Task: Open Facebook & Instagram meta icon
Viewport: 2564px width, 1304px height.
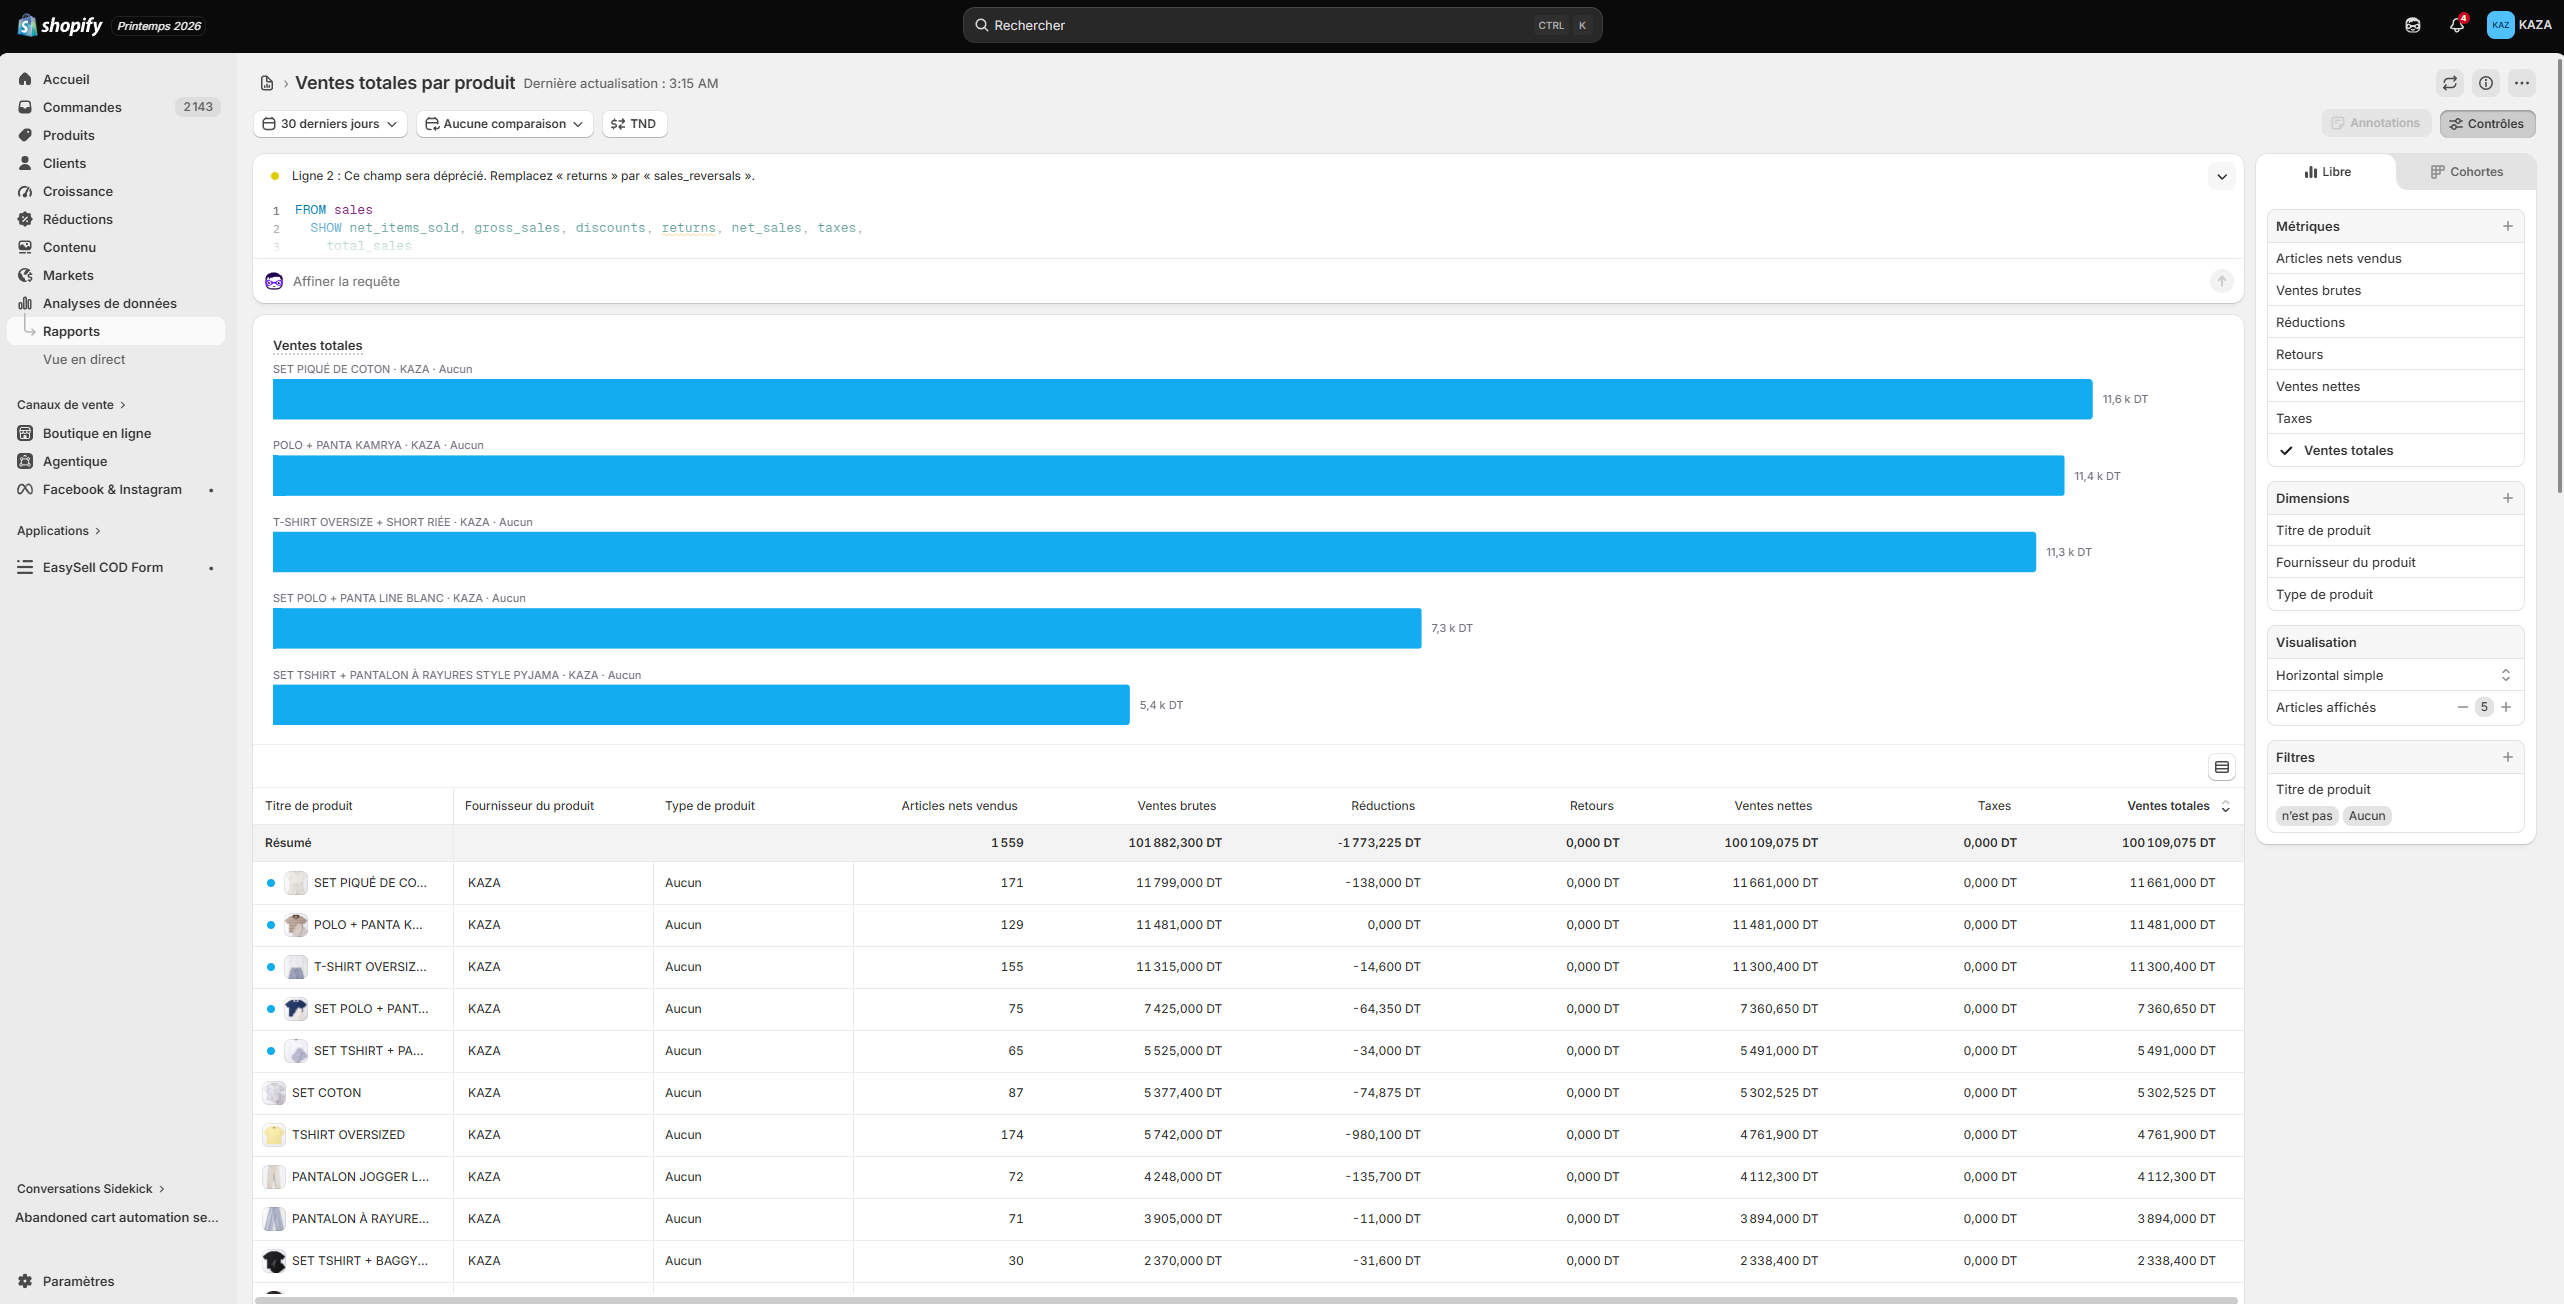Action: [x=25, y=489]
